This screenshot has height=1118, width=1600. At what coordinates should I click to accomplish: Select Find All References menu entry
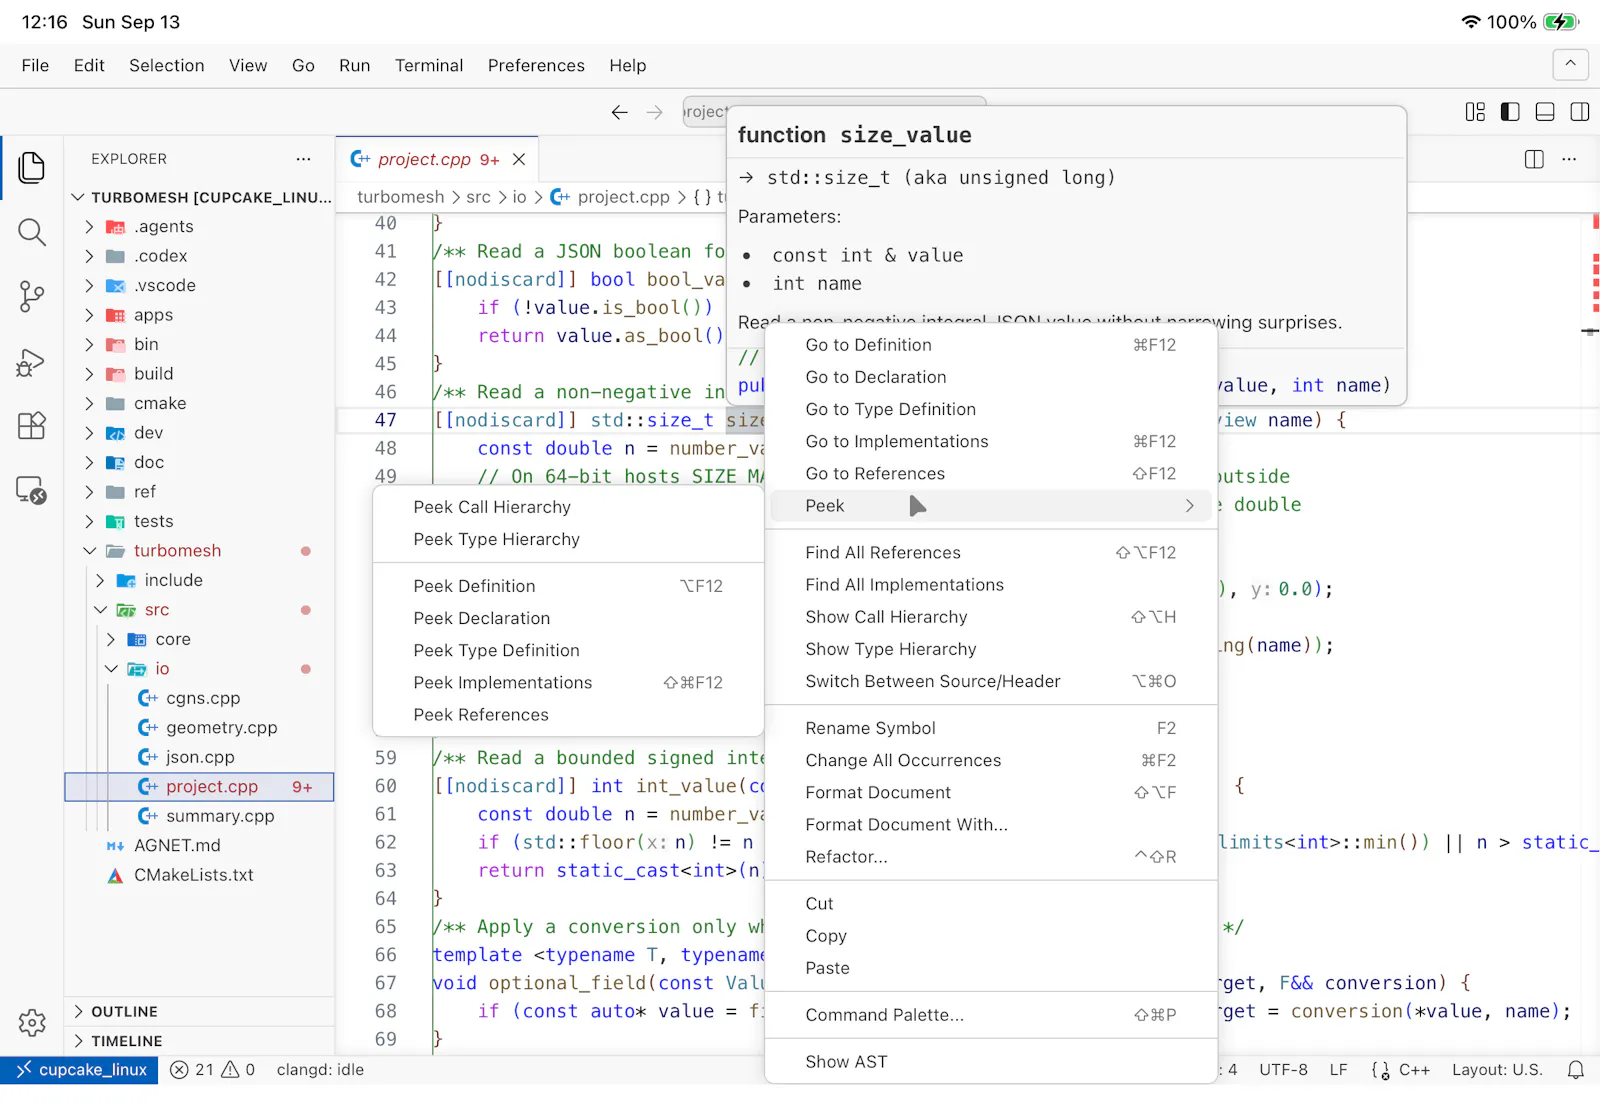(991, 553)
